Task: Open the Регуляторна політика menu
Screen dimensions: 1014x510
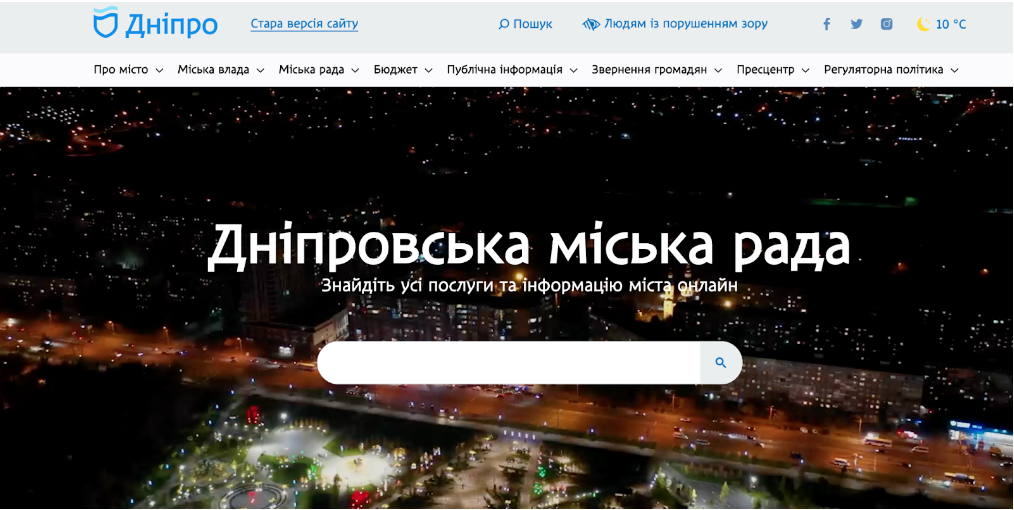Action: pos(883,70)
